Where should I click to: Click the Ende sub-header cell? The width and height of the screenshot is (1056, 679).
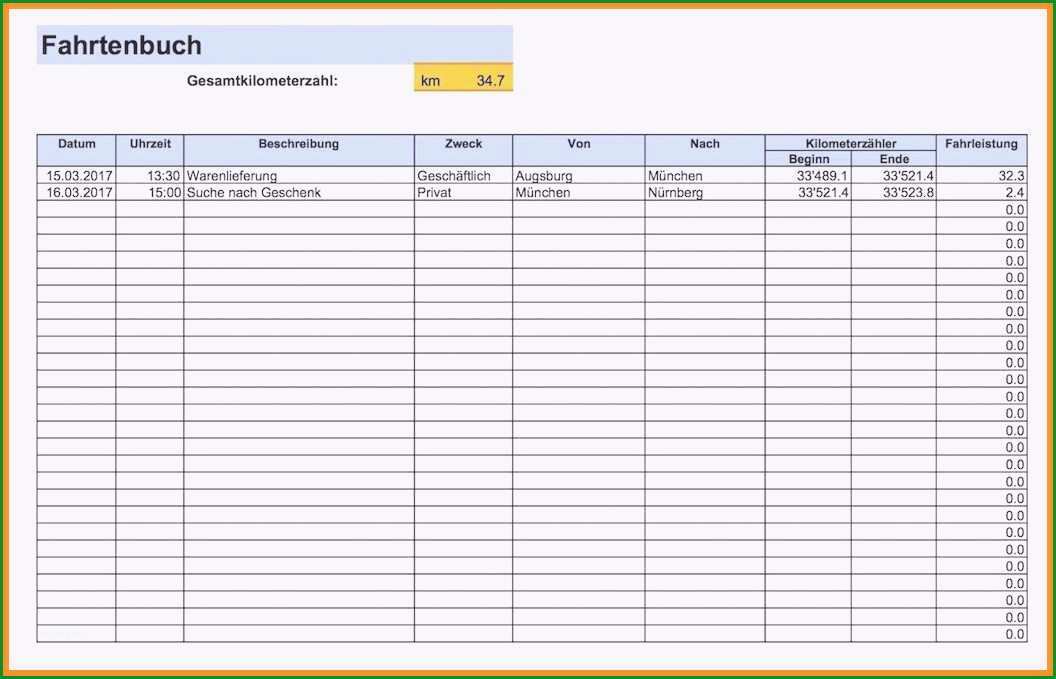pyautogui.click(x=894, y=160)
